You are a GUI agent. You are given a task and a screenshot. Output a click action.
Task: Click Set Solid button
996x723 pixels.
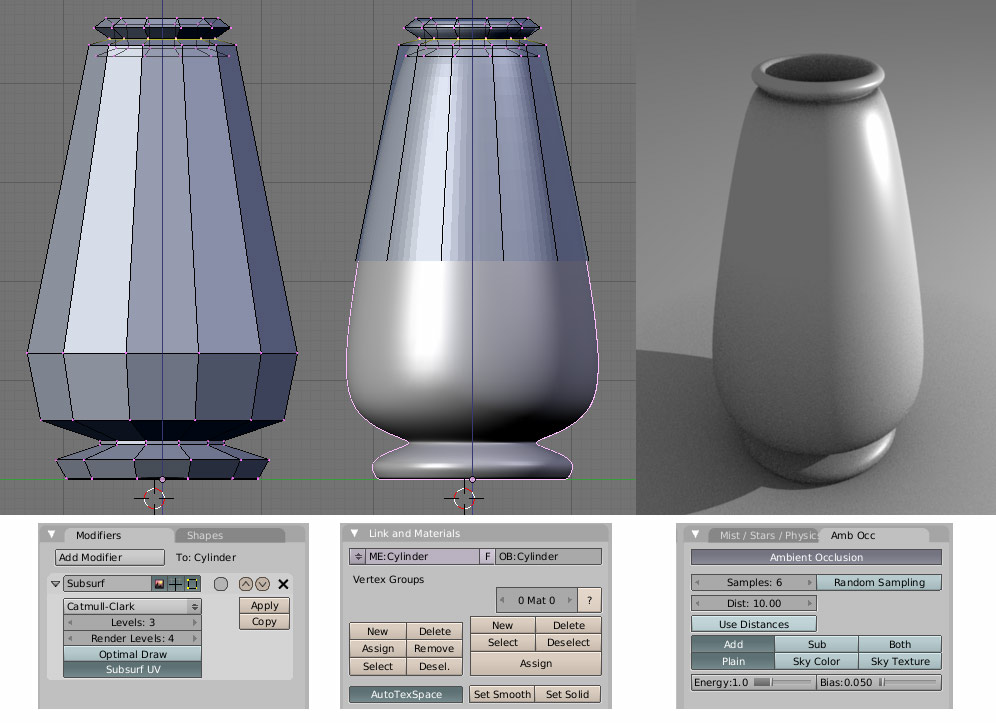point(567,694)
